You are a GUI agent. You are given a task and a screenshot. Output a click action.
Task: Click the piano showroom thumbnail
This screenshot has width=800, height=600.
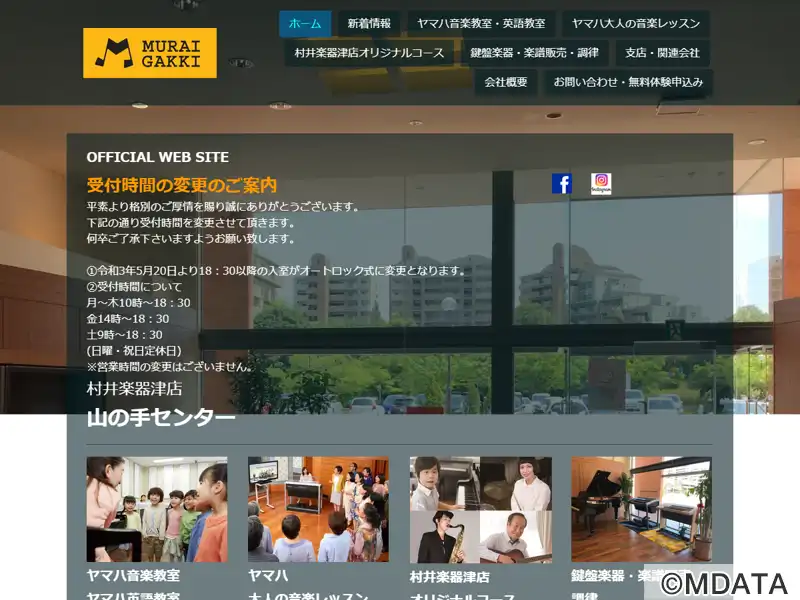coord(641,509)
